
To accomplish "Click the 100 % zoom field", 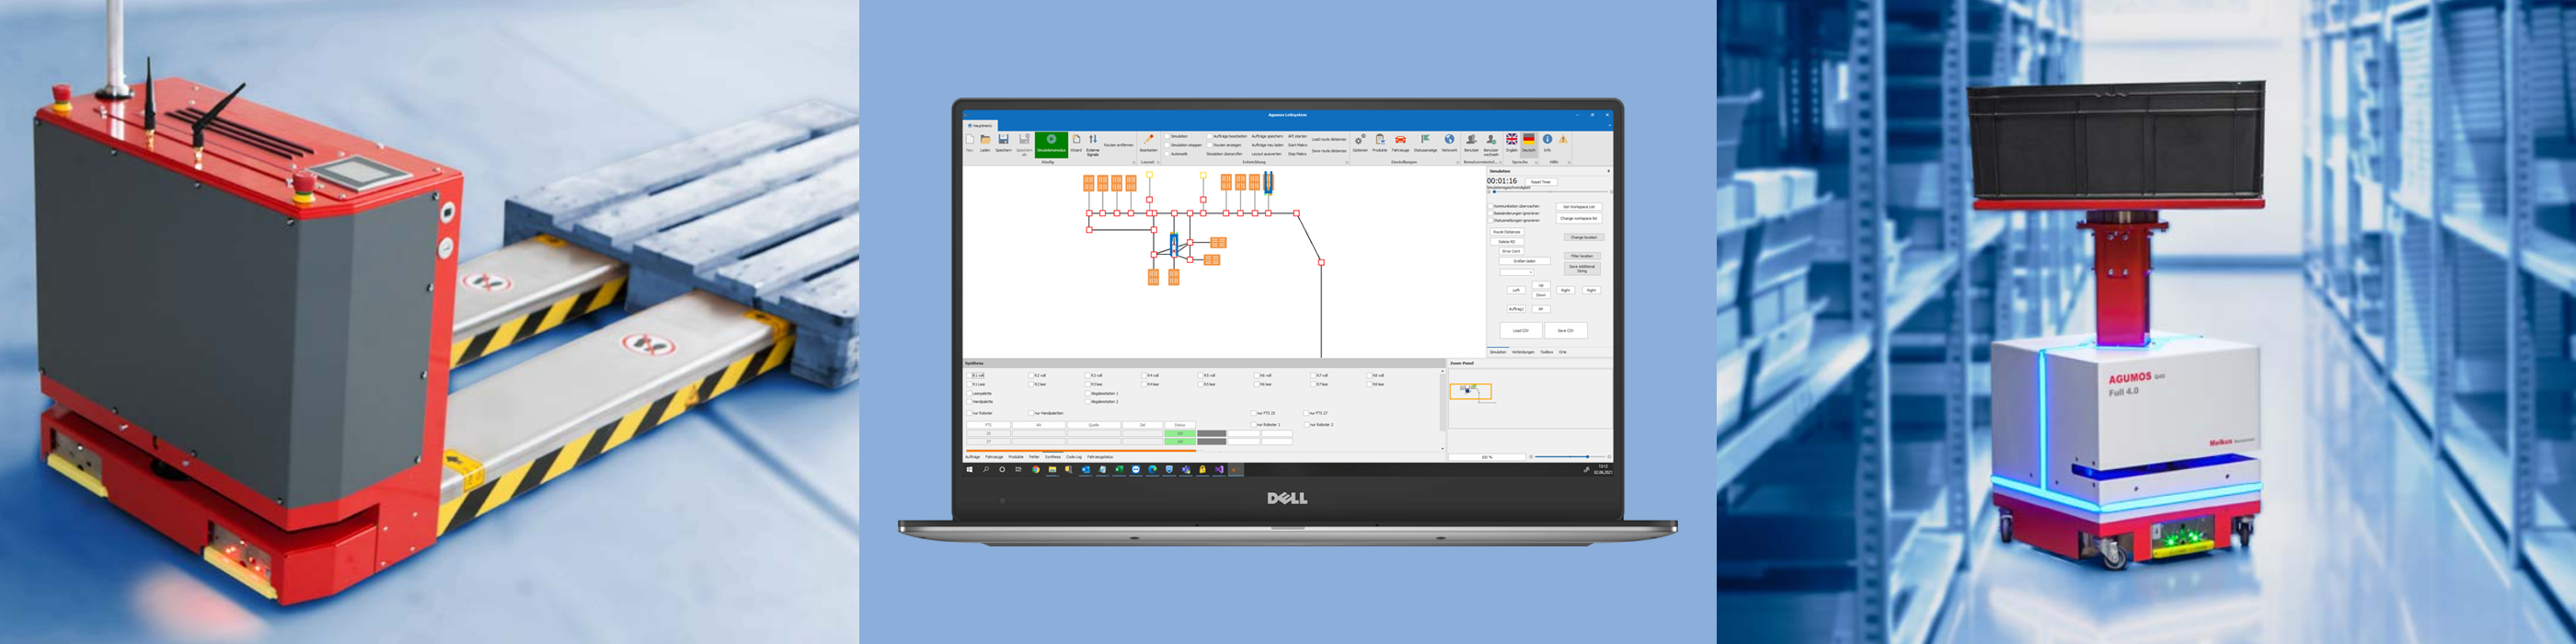I will tap(1487, 457).
